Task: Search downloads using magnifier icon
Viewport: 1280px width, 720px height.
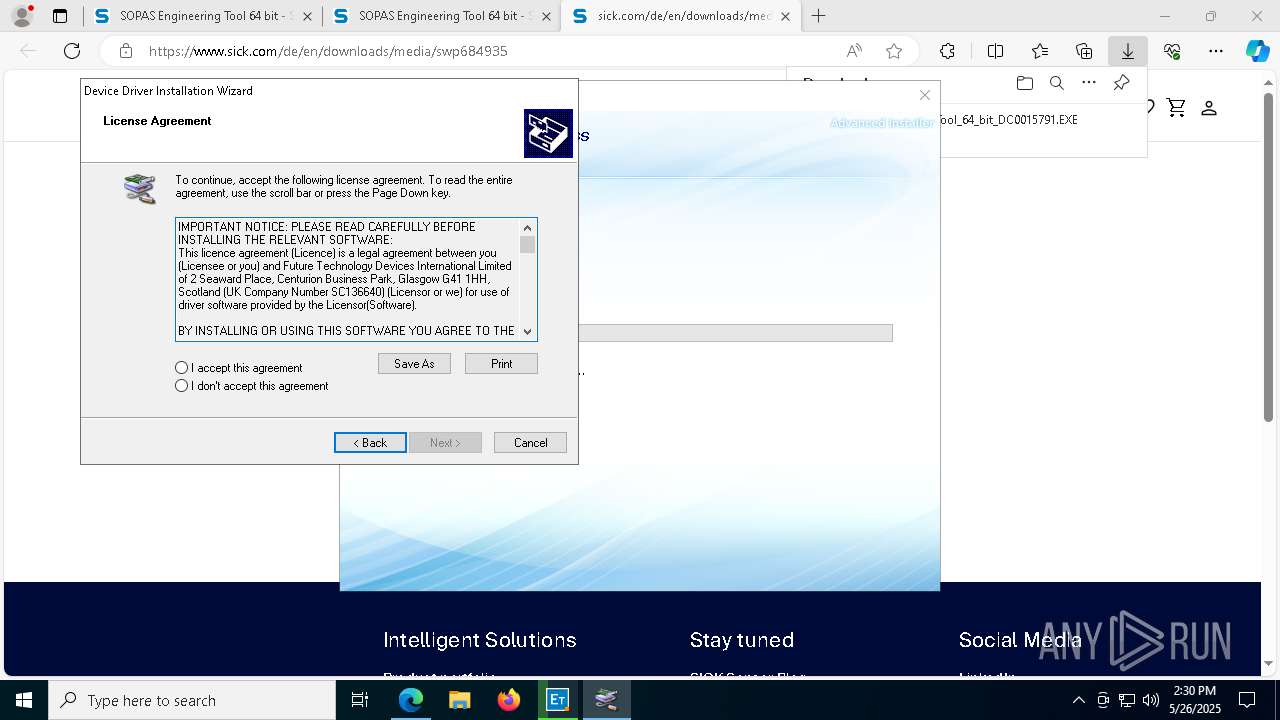Action: [1056, 83]
